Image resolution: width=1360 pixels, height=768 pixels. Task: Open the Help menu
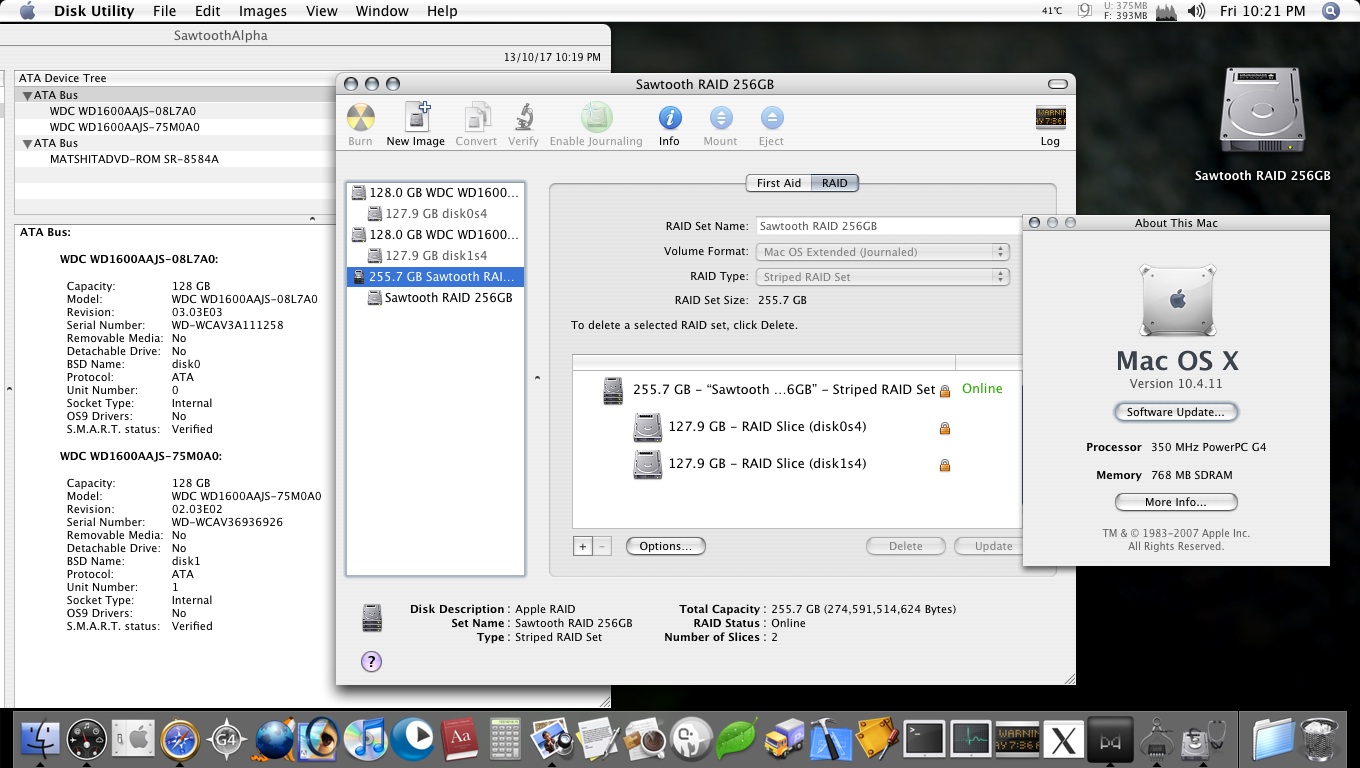[x=442, y=11]
